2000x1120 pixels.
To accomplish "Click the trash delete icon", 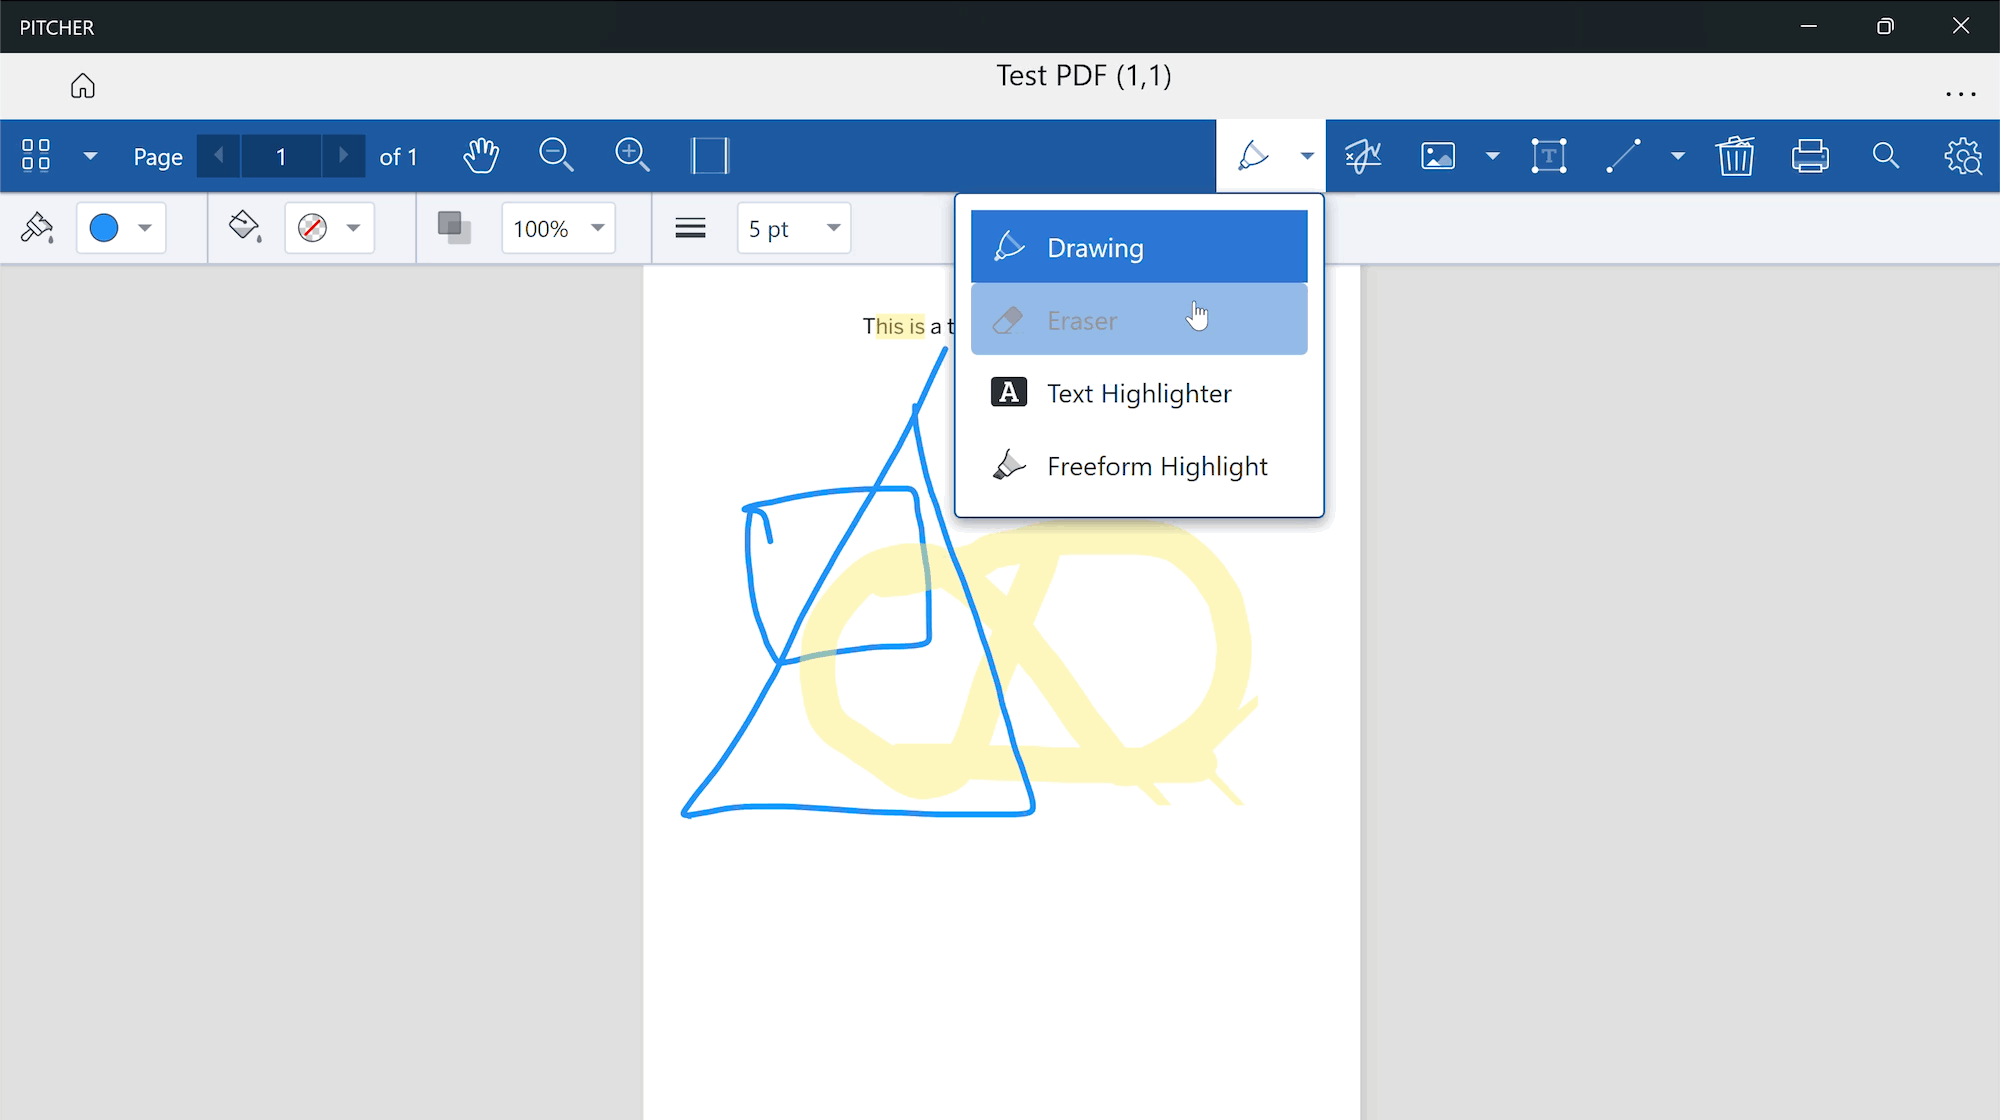I will click(1735, 156).
